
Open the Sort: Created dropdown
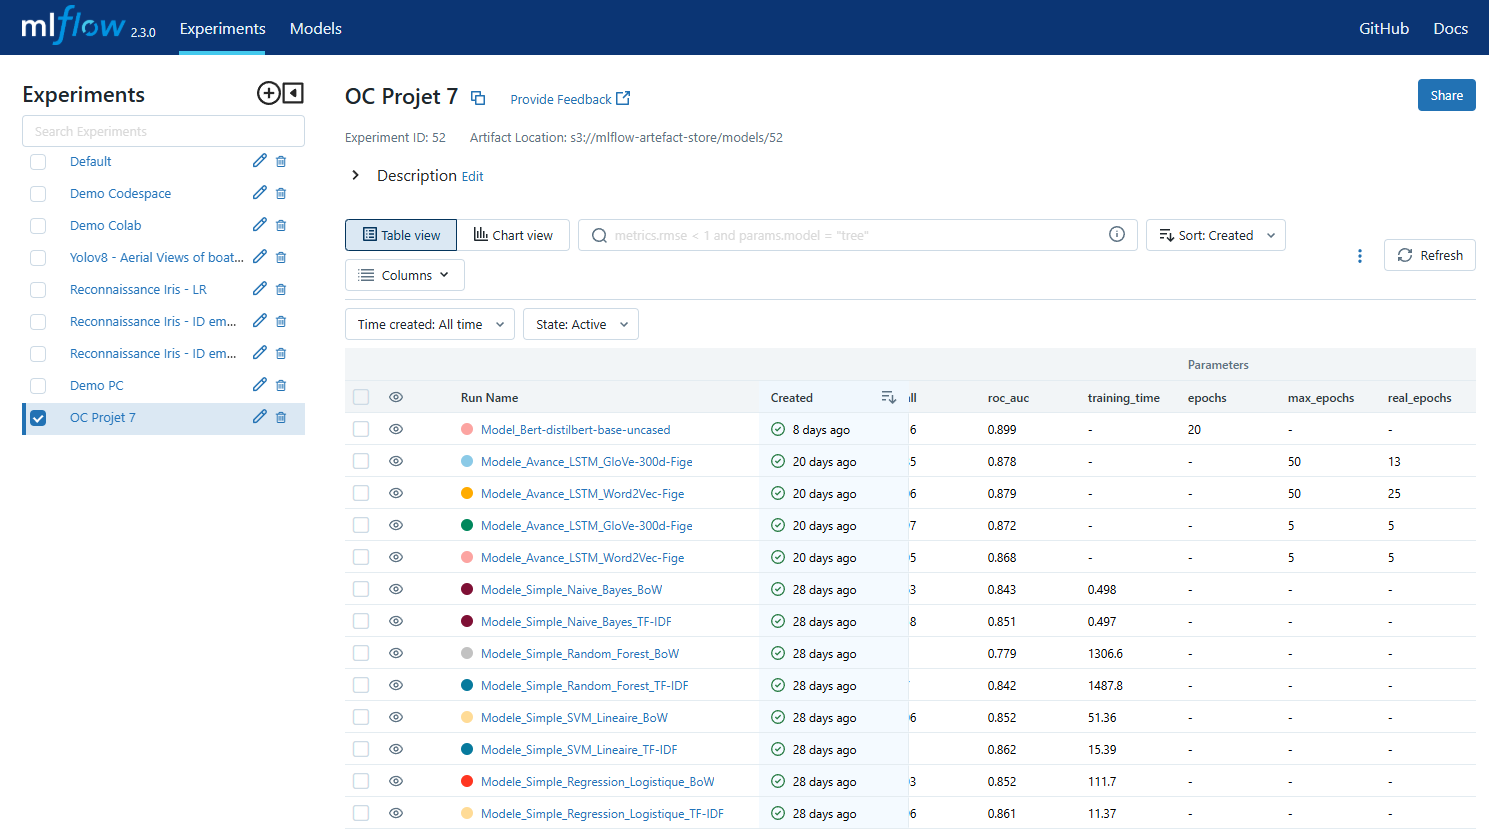[1216, 235]
